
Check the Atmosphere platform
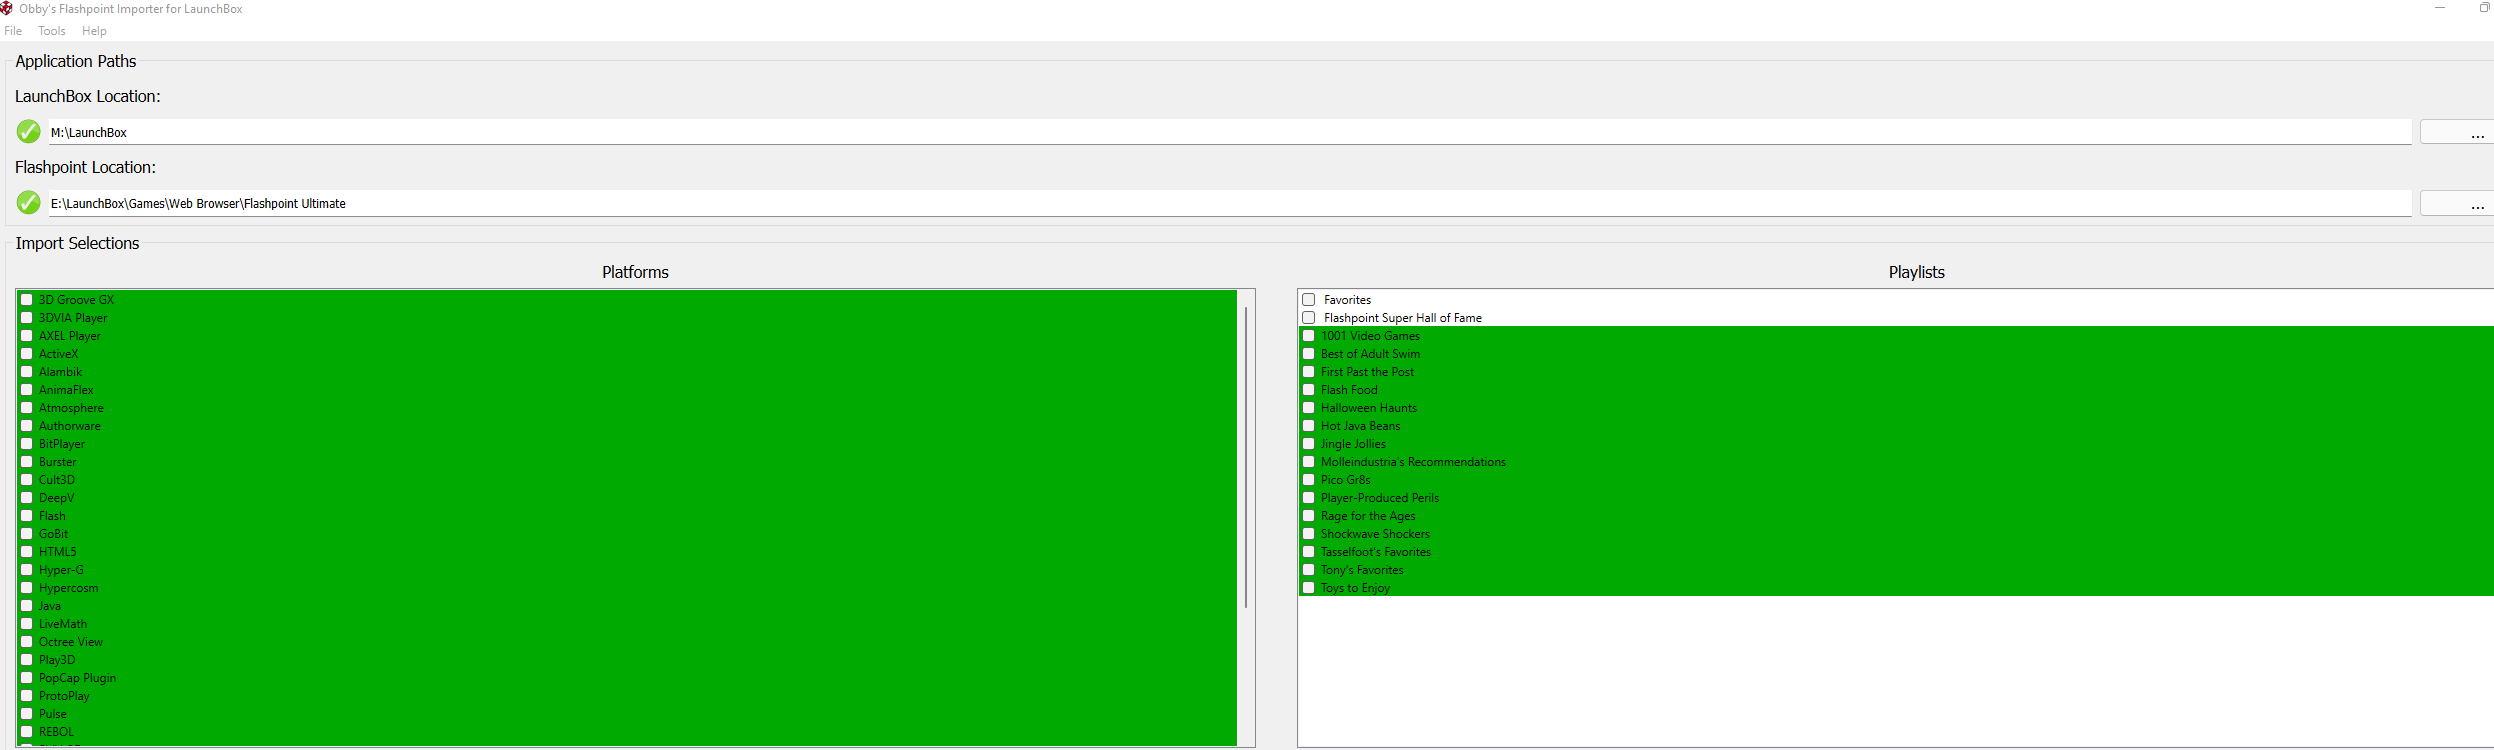(27, 407)
